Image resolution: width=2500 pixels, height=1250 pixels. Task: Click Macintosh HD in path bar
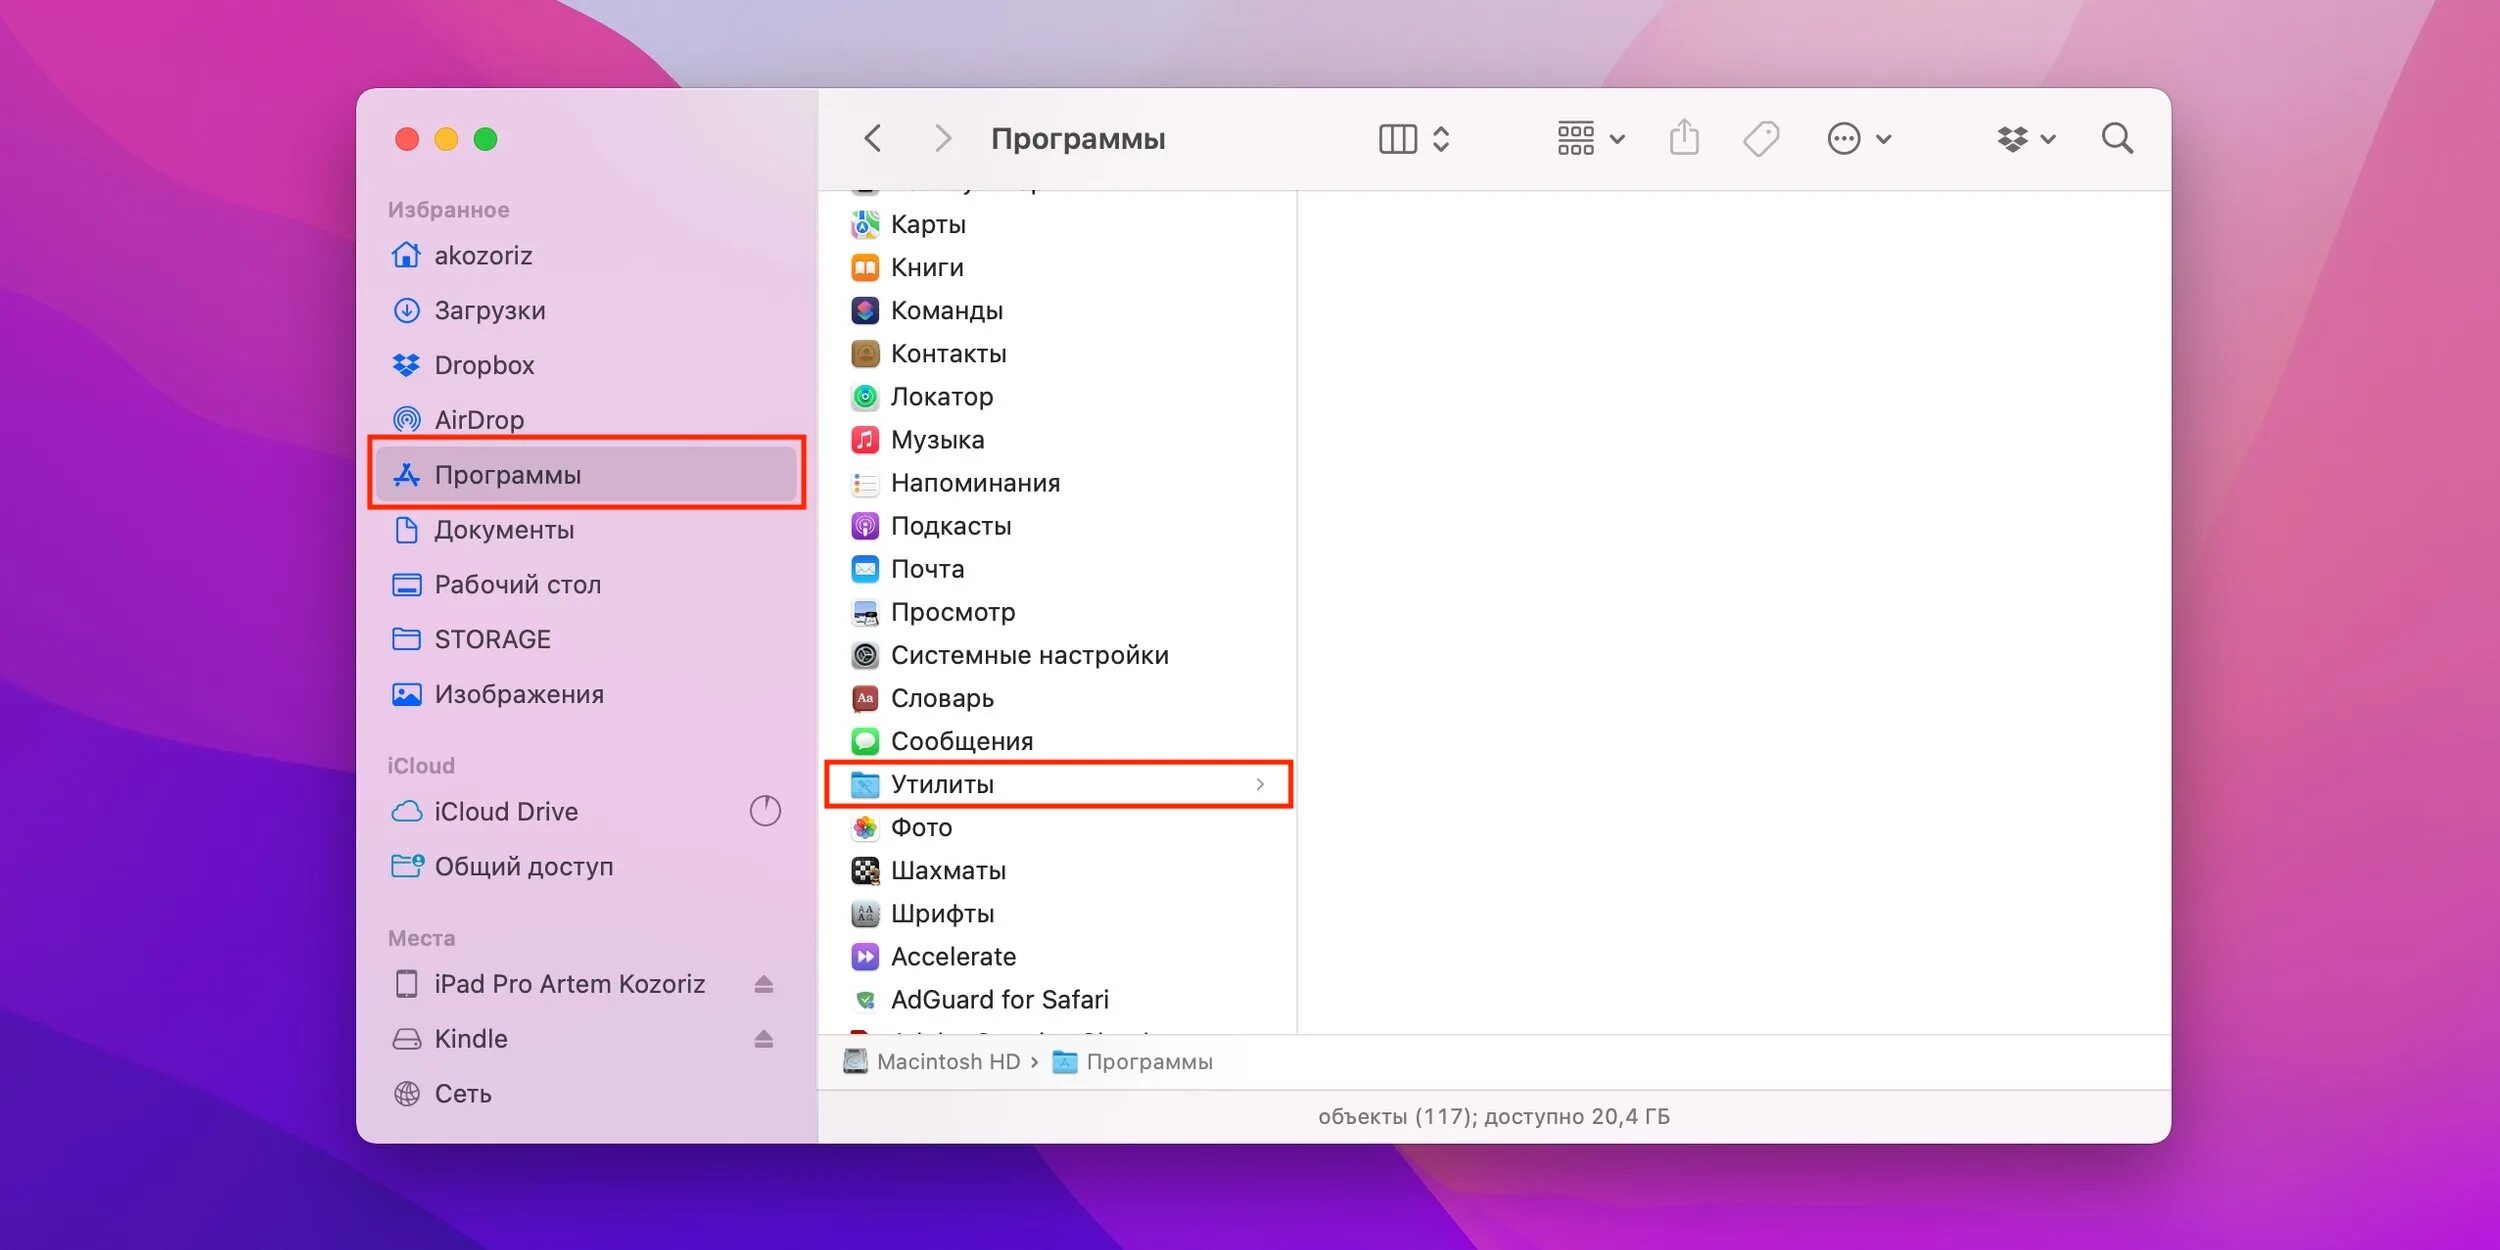946,1062
